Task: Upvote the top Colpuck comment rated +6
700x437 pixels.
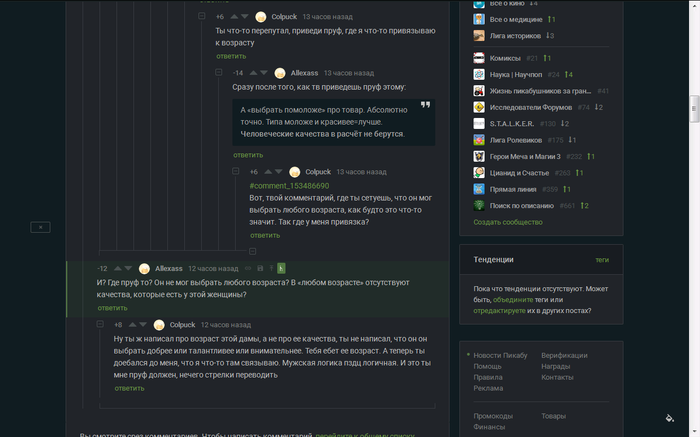Action: coord(235,17)
